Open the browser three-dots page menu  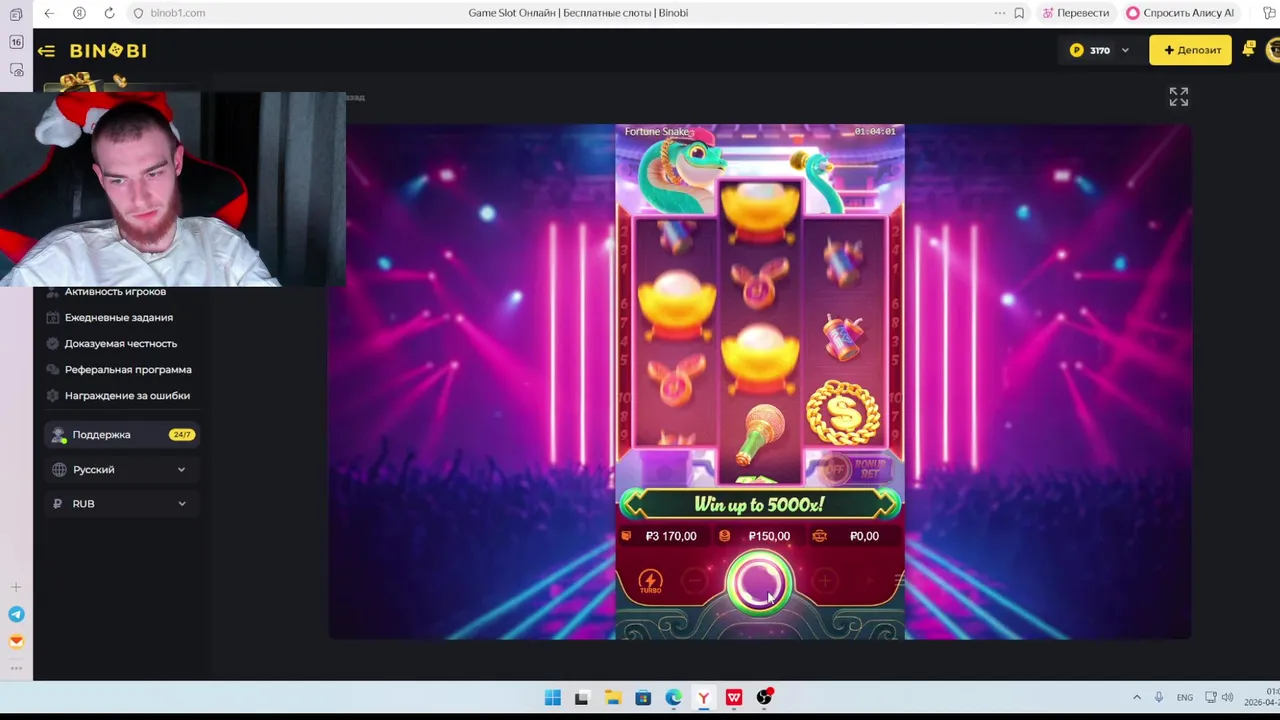point(999,13)
